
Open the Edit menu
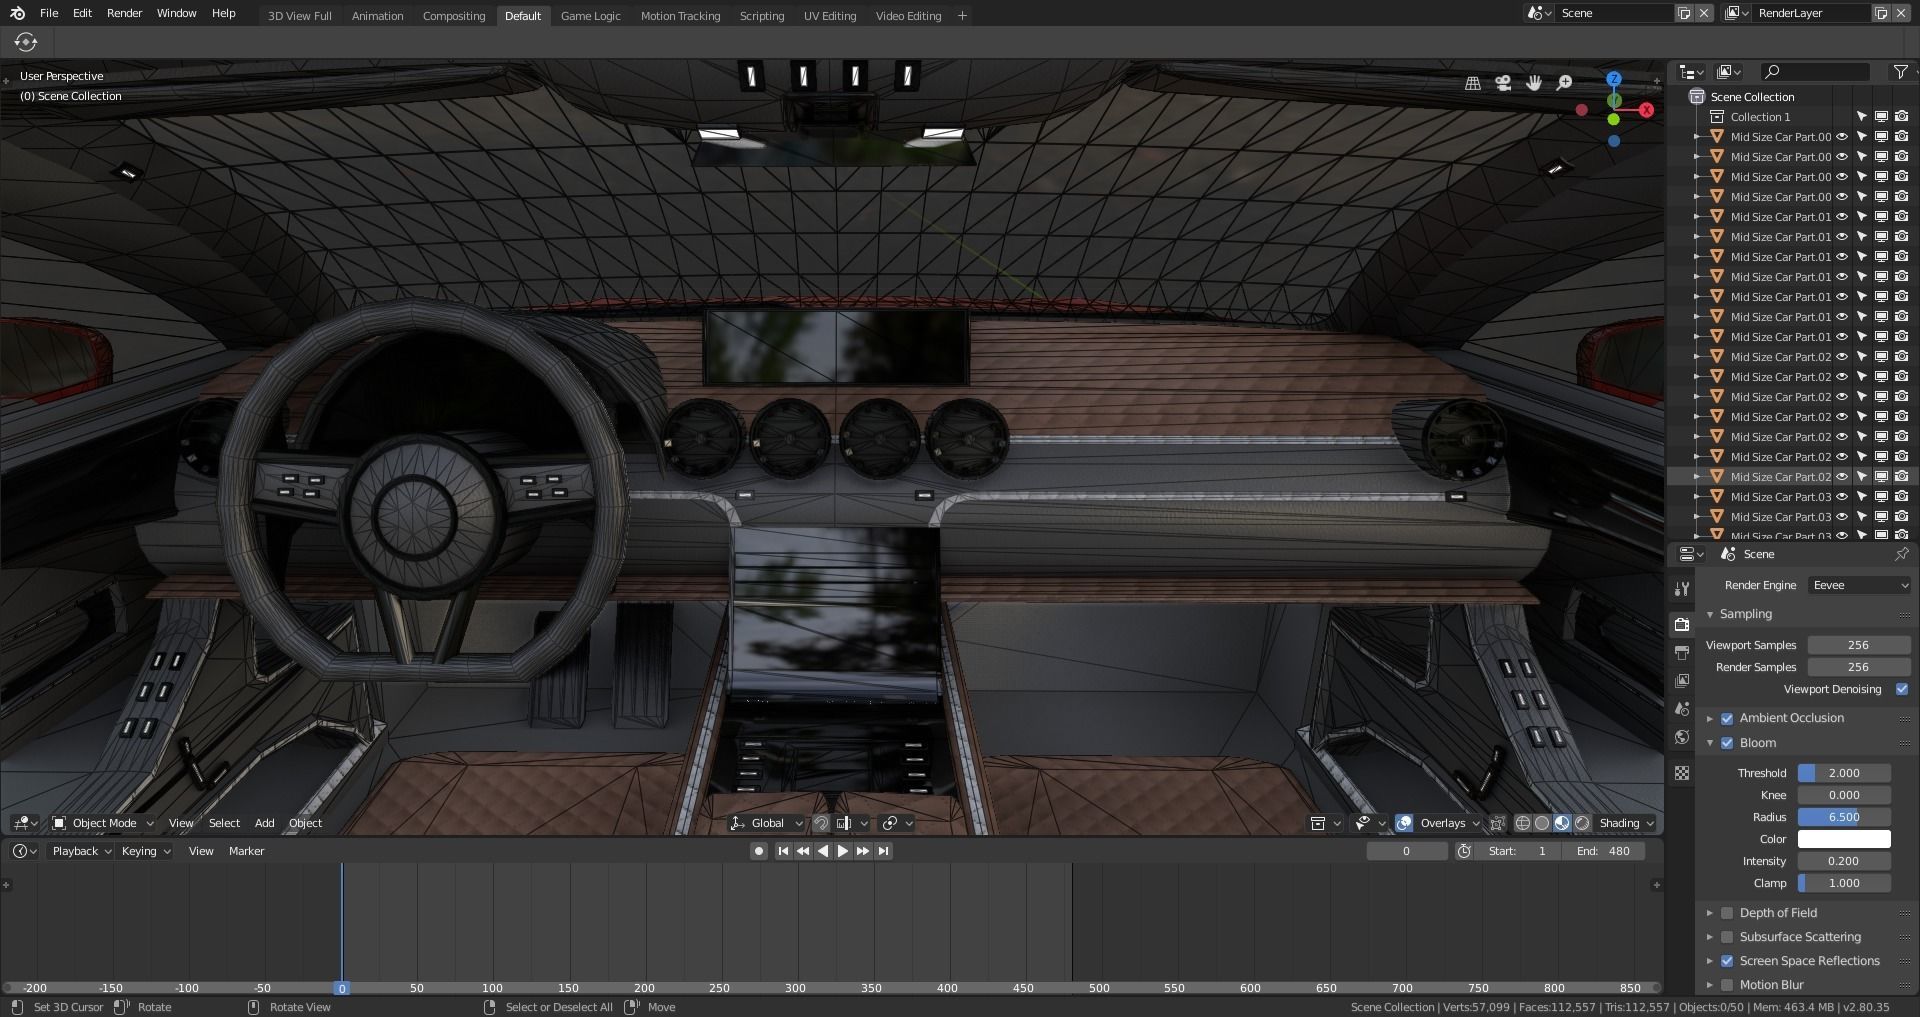83,13
